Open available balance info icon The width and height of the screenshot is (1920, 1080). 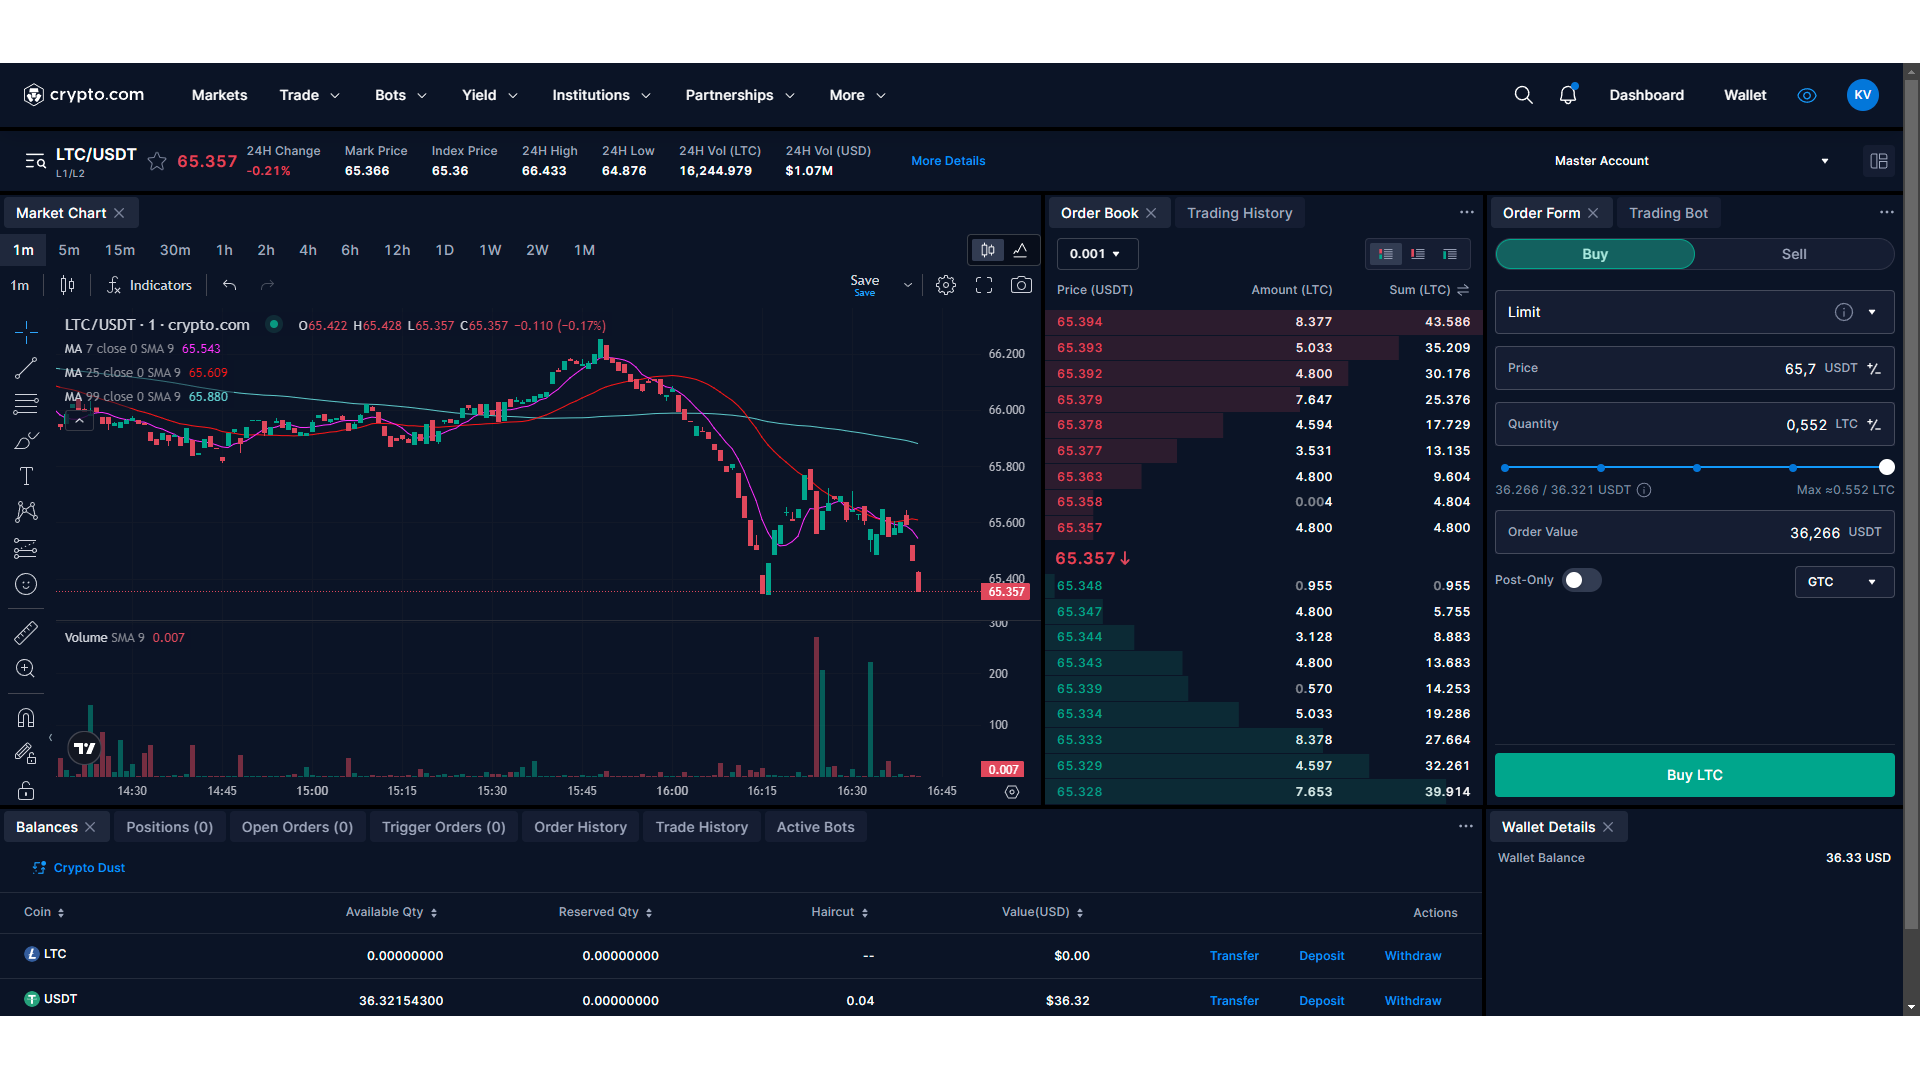pyautogui.click(x=1644, y=490)
